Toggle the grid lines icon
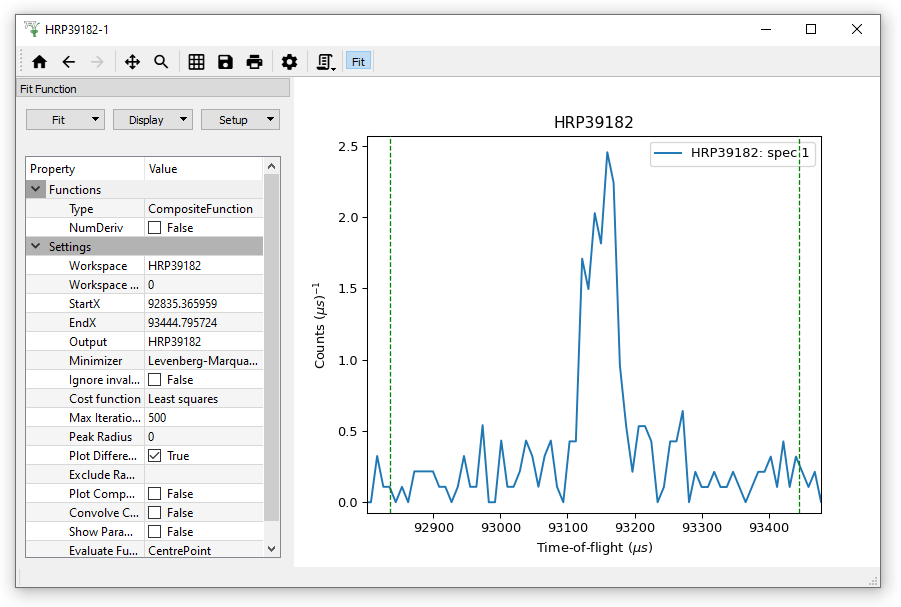 pos(197,62)
